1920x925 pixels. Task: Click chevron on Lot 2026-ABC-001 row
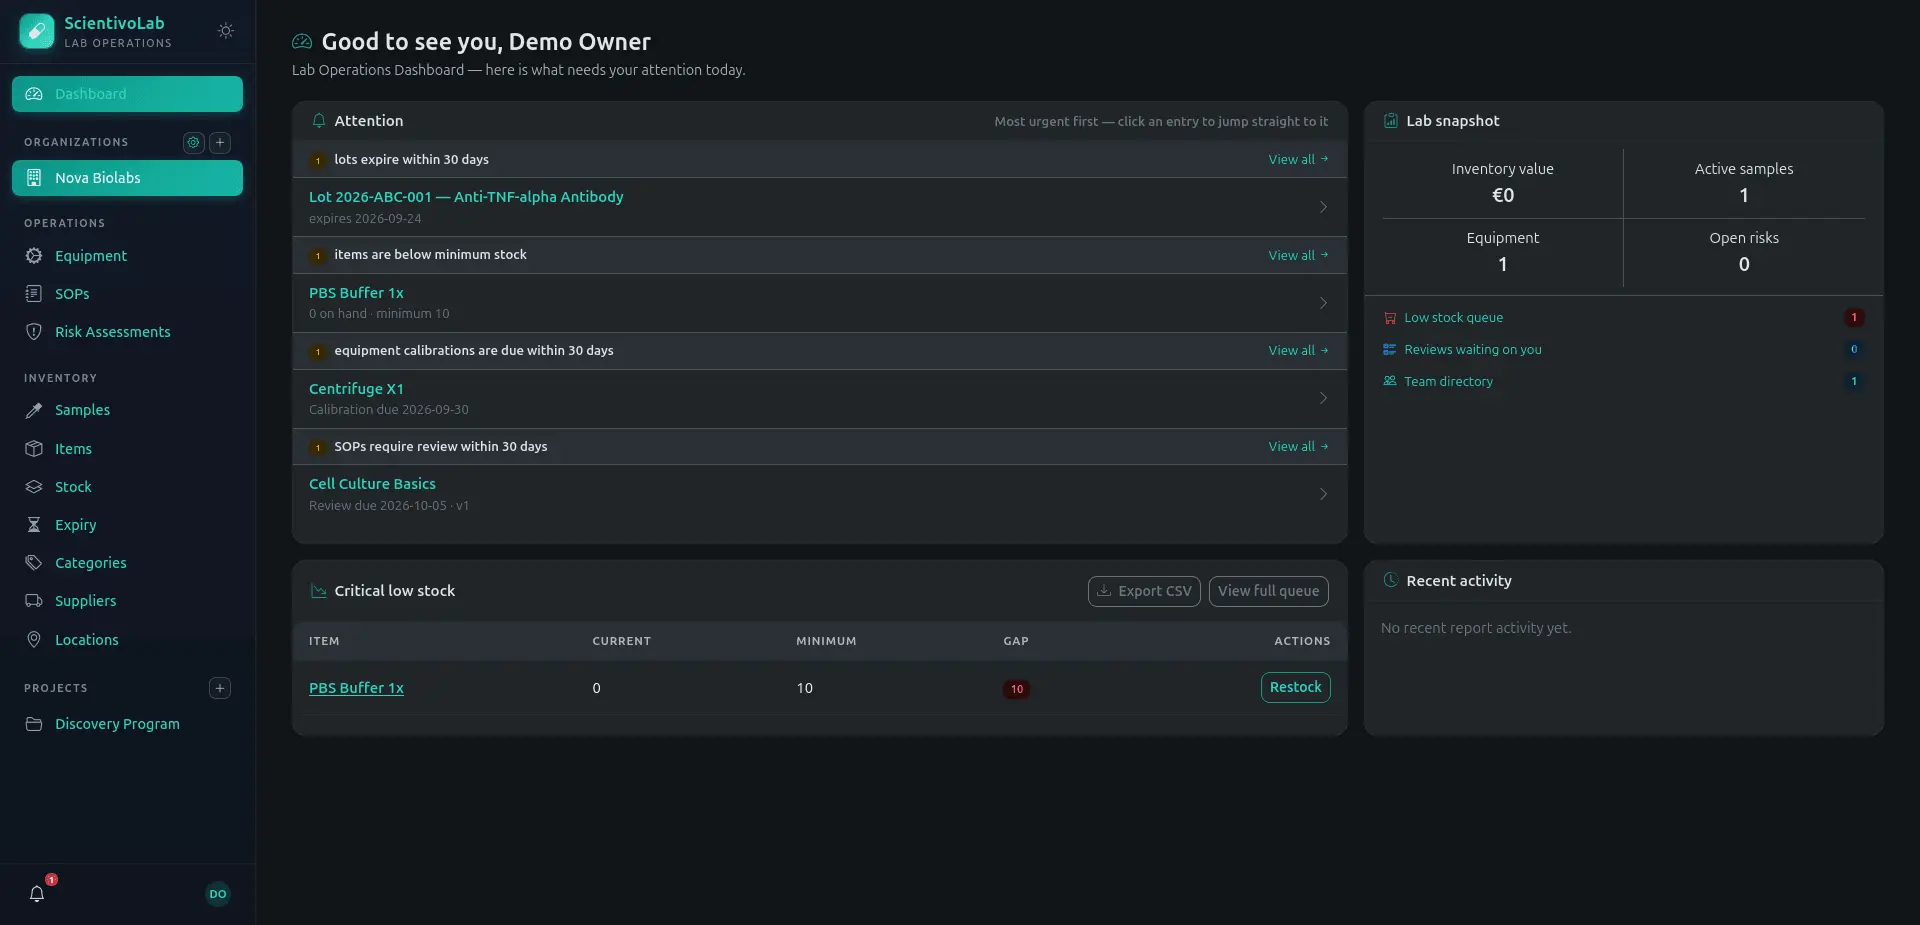(1323, 207)
